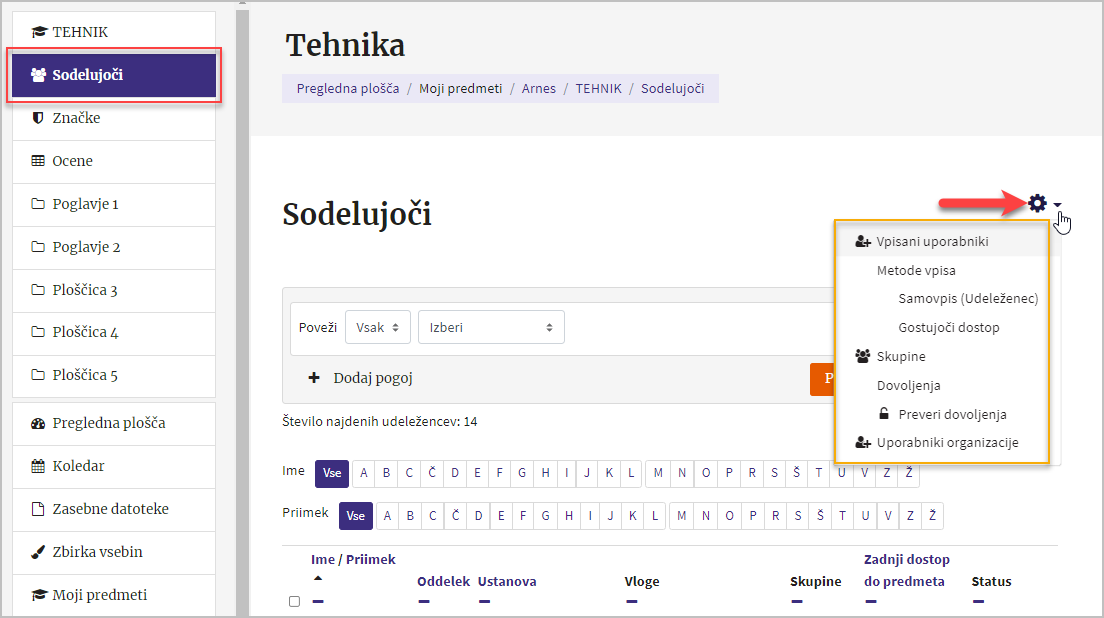
Task: Click Sodelujoči breadcrumb link
Action: 672,89
